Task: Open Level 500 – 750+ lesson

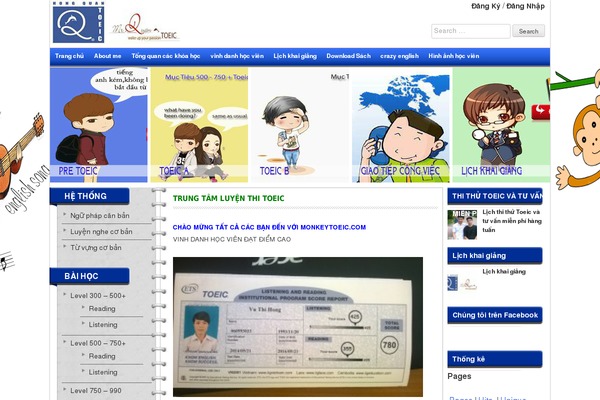Action: point(98,343)
